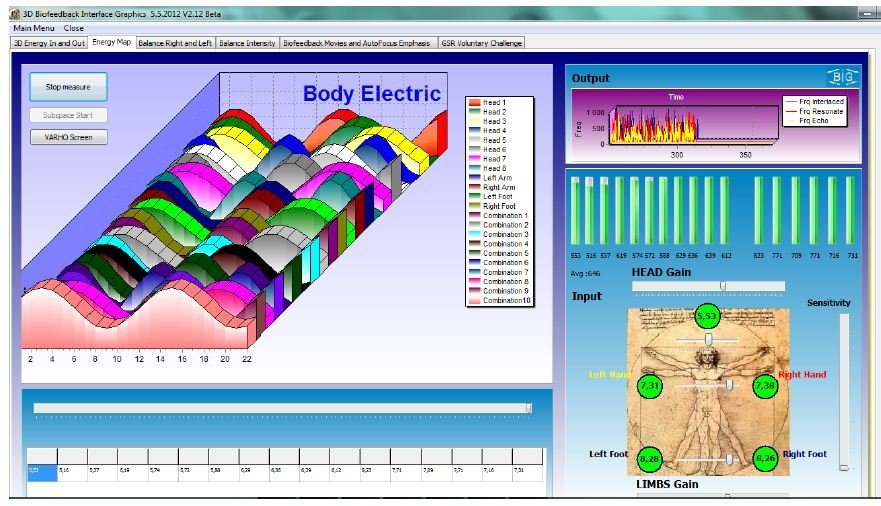Image resolution: width=881 pixels, height=506 pixels.
Task: Click the green head indicator showing 5,53
Action: 707,316
